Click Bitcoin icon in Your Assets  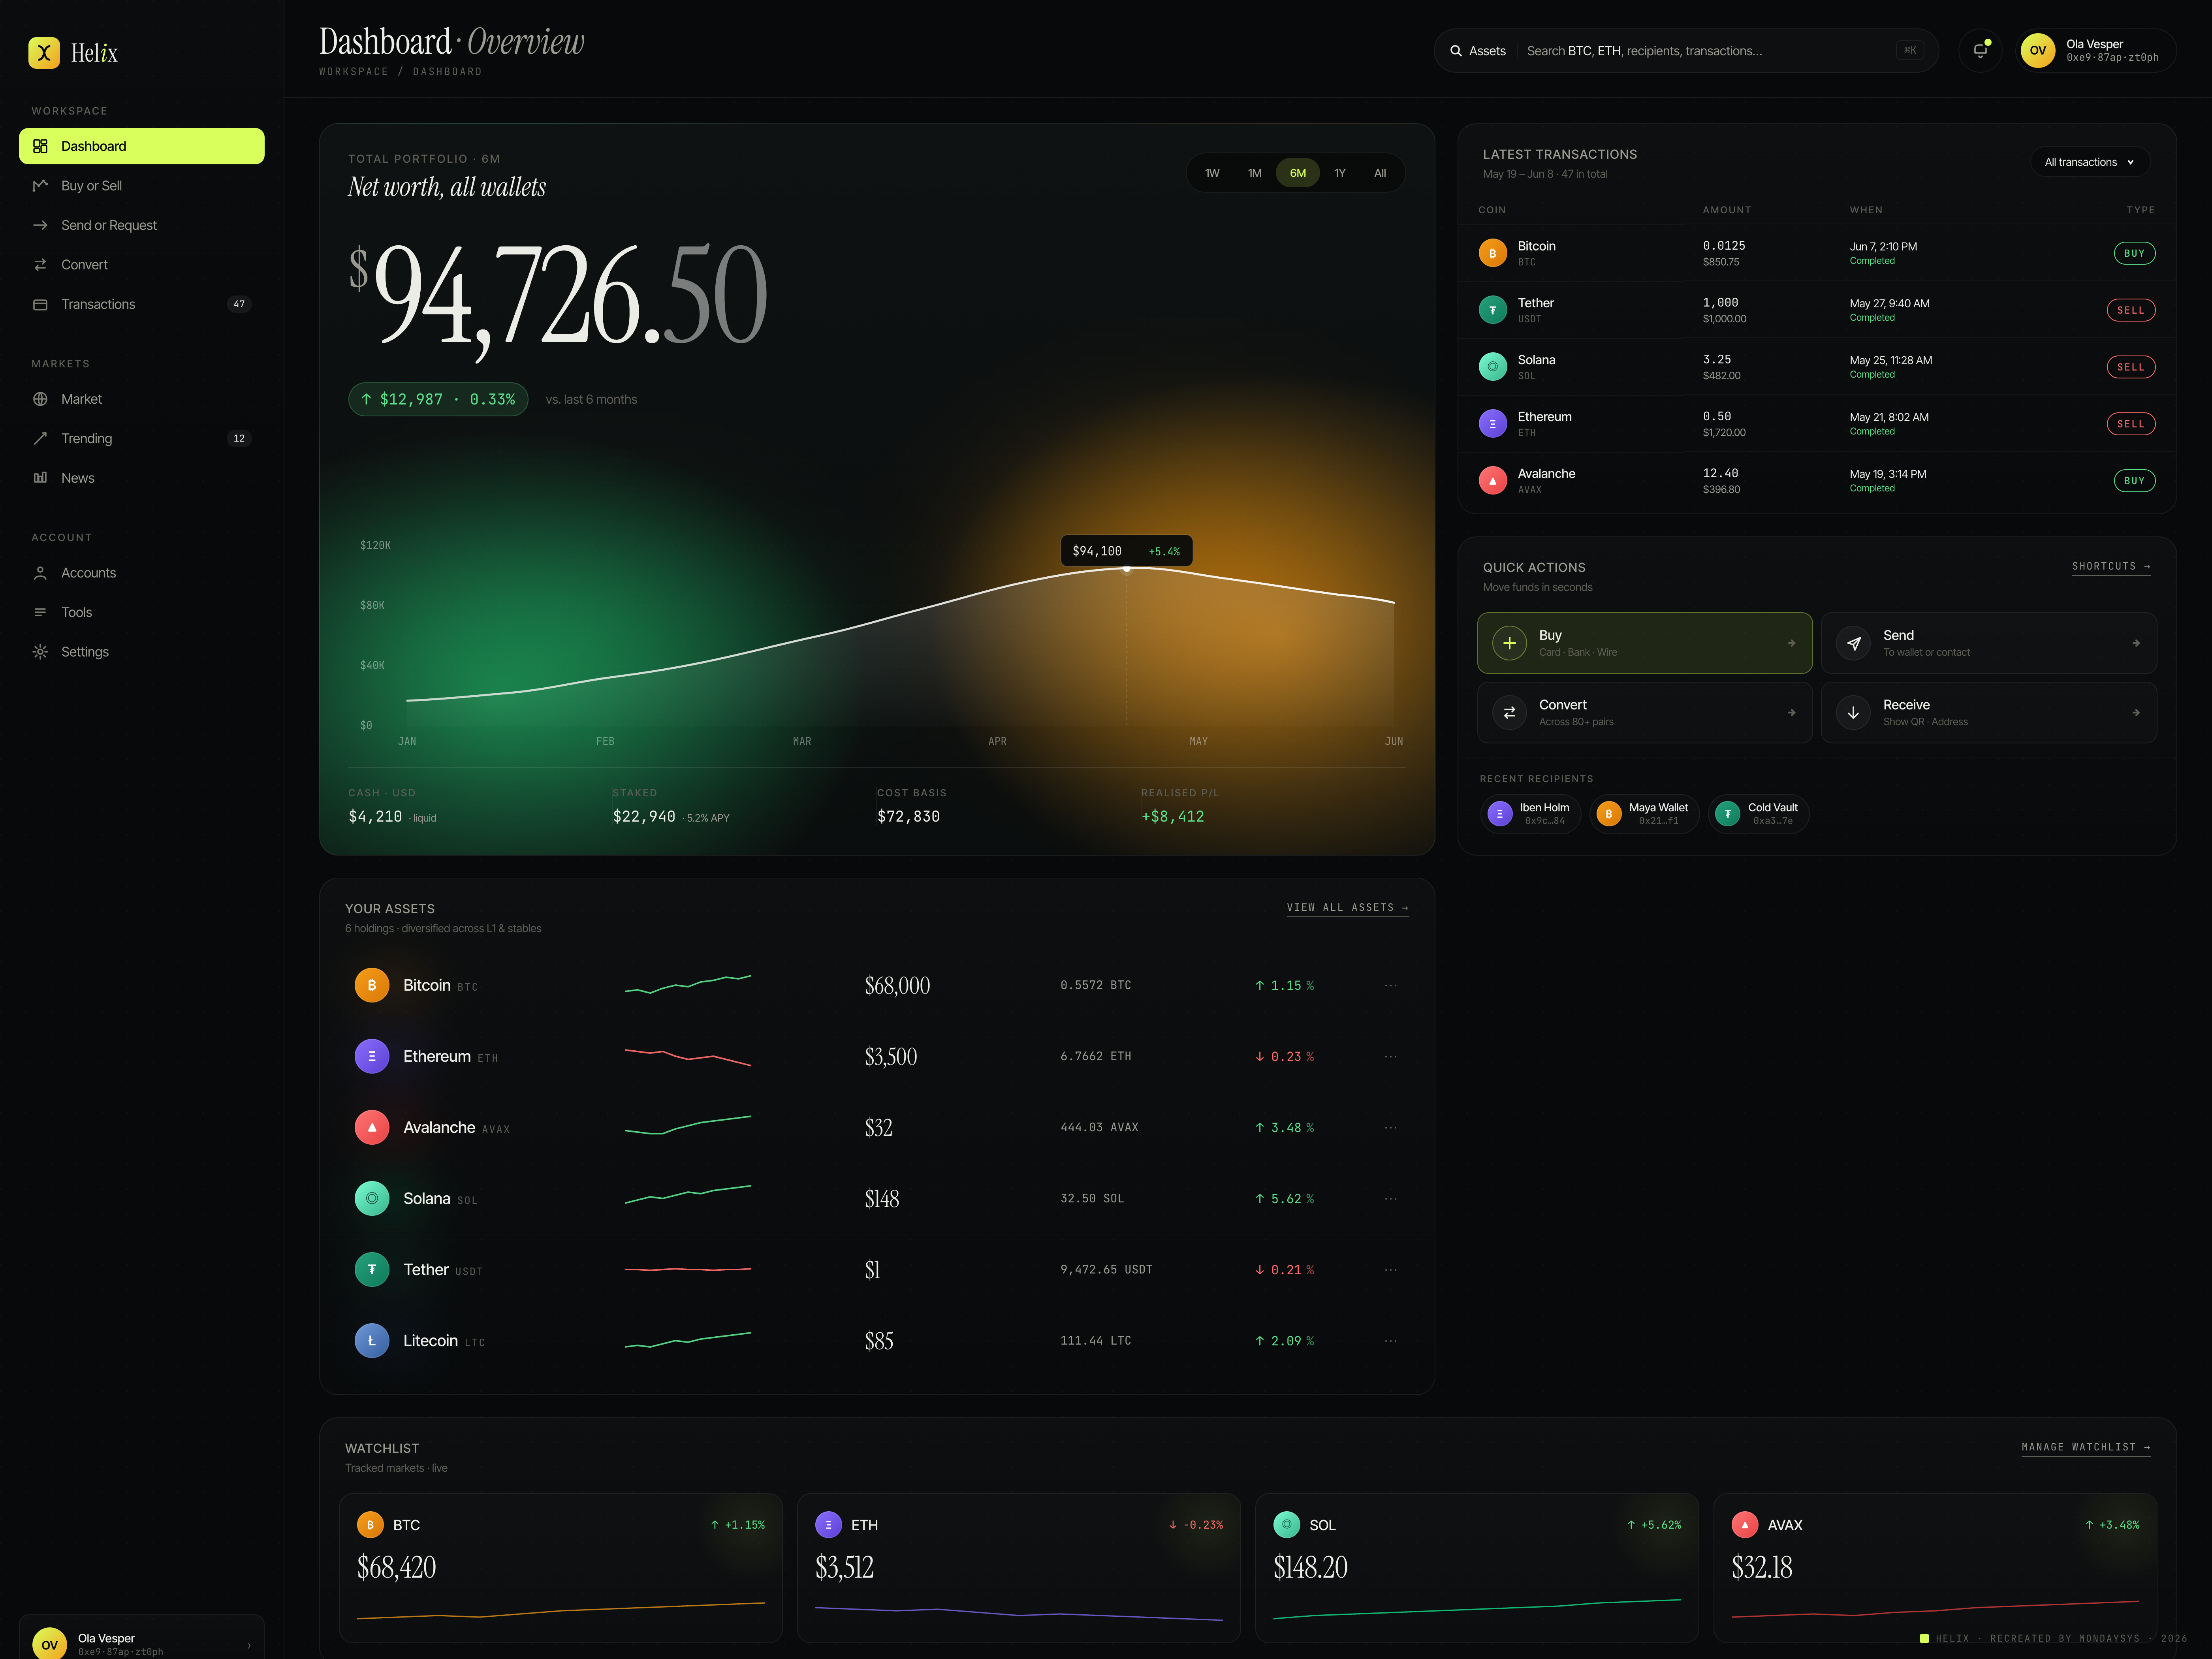pos(372,985)
